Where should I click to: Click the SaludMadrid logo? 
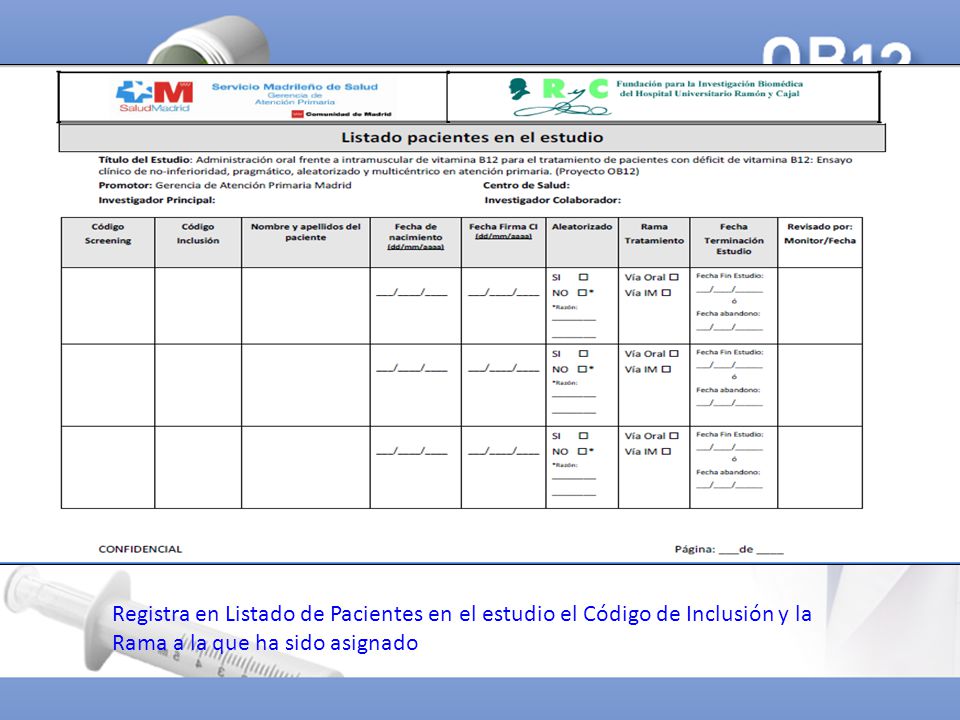[154, 97]
